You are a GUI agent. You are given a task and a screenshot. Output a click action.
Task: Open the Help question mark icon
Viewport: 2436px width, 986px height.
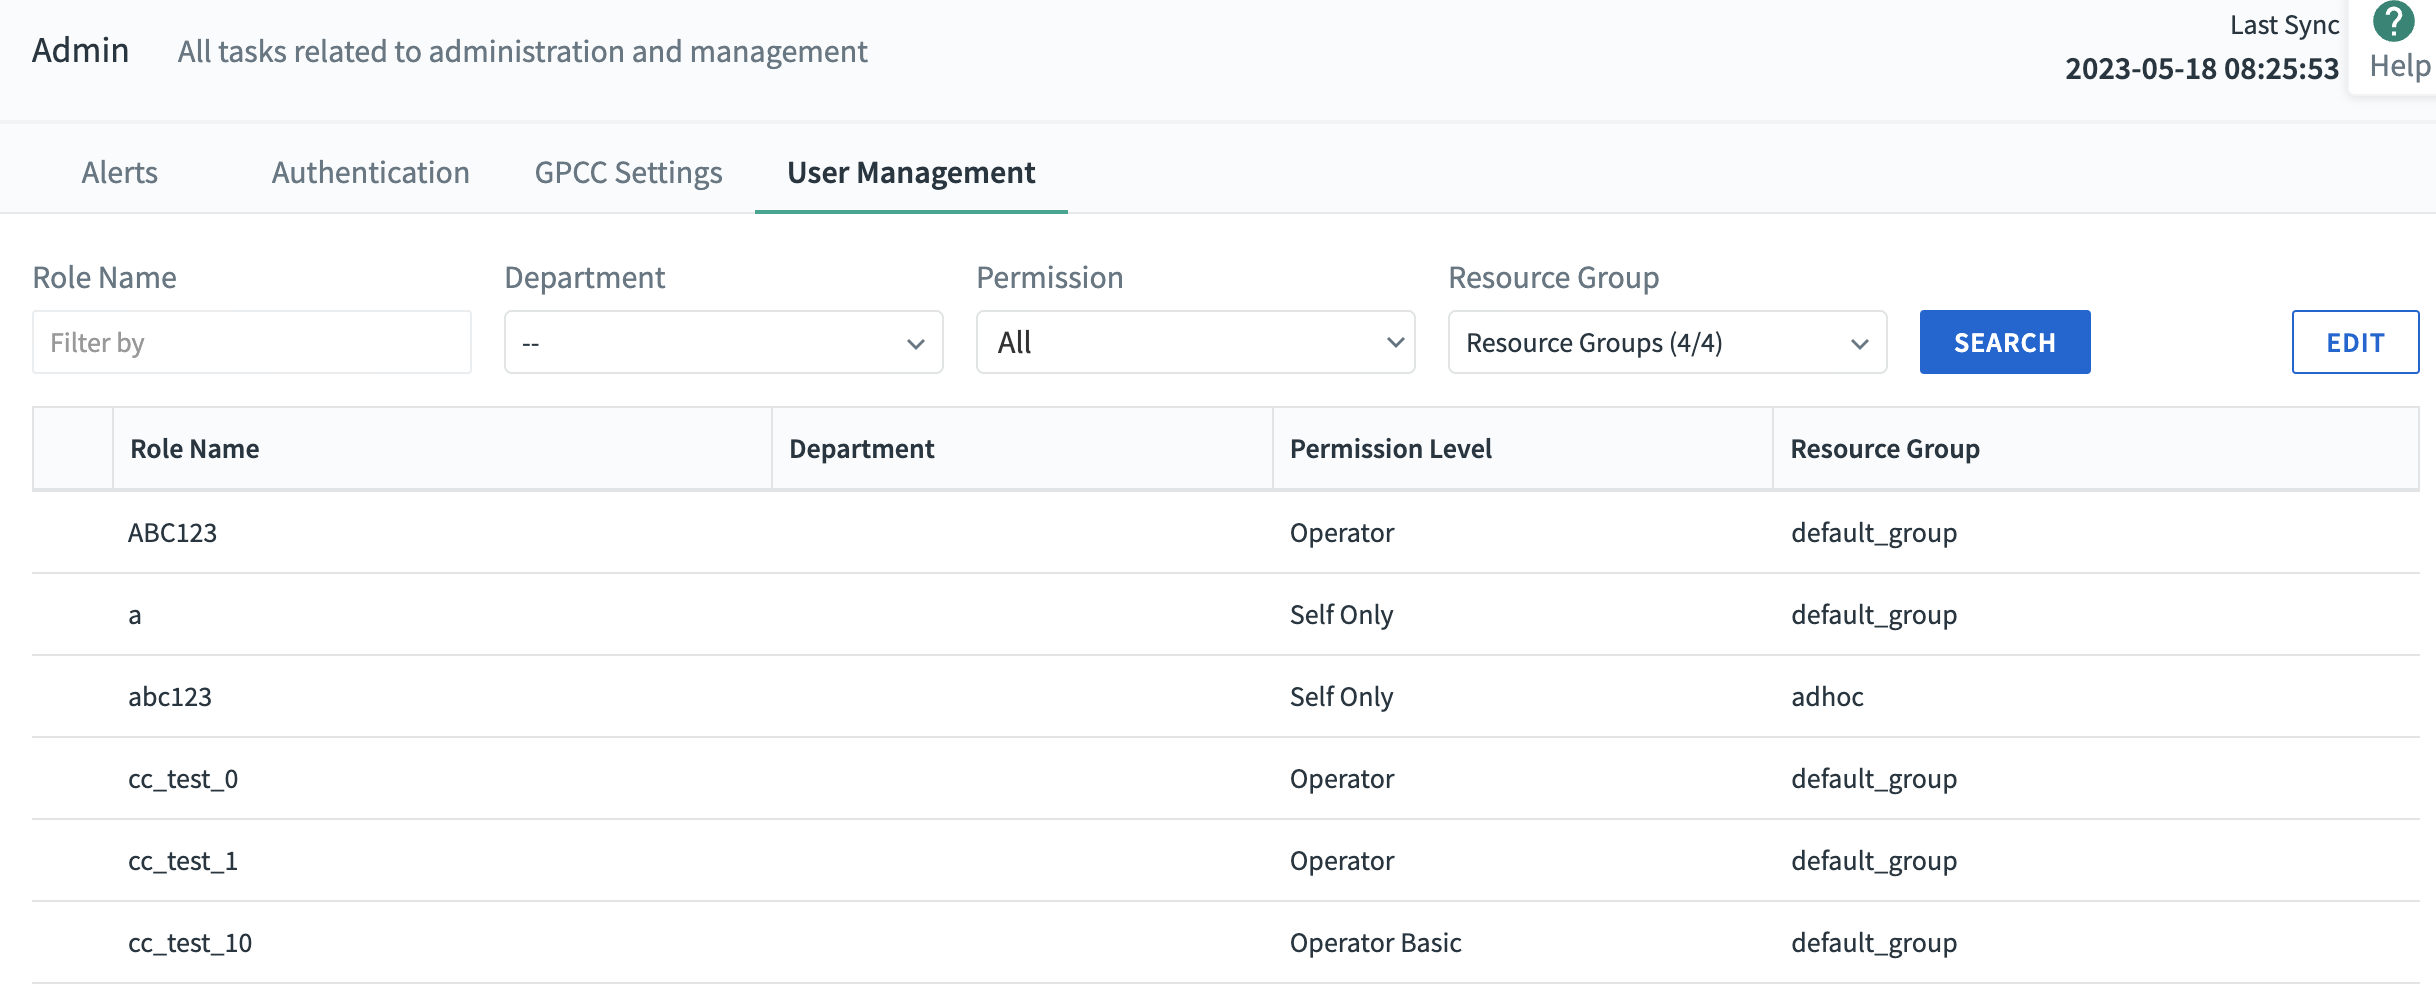[x=2393, y=22]
